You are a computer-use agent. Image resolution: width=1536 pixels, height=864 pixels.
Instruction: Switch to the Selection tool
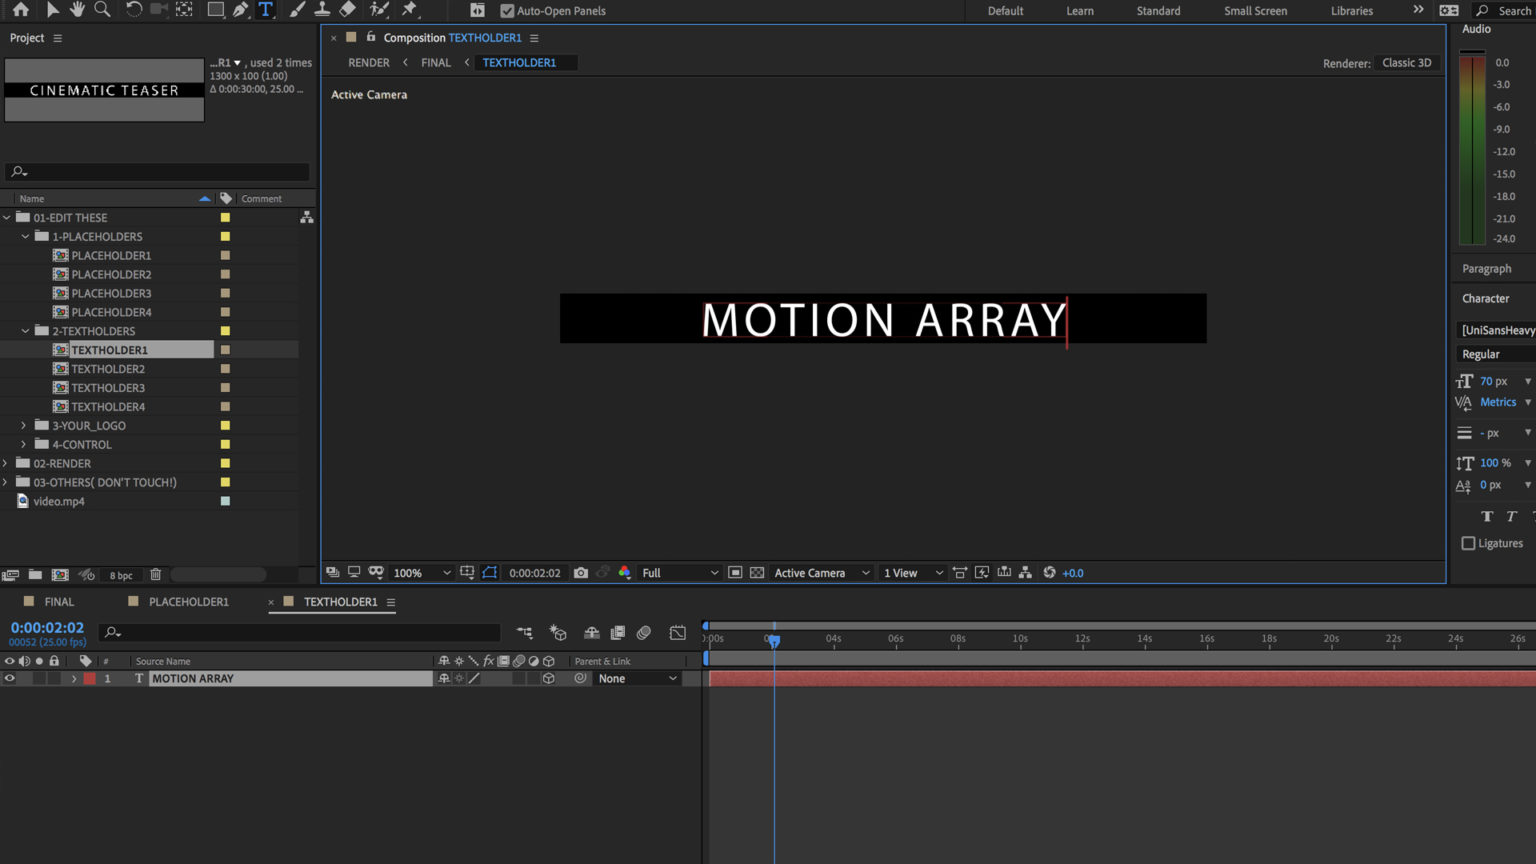53,11
